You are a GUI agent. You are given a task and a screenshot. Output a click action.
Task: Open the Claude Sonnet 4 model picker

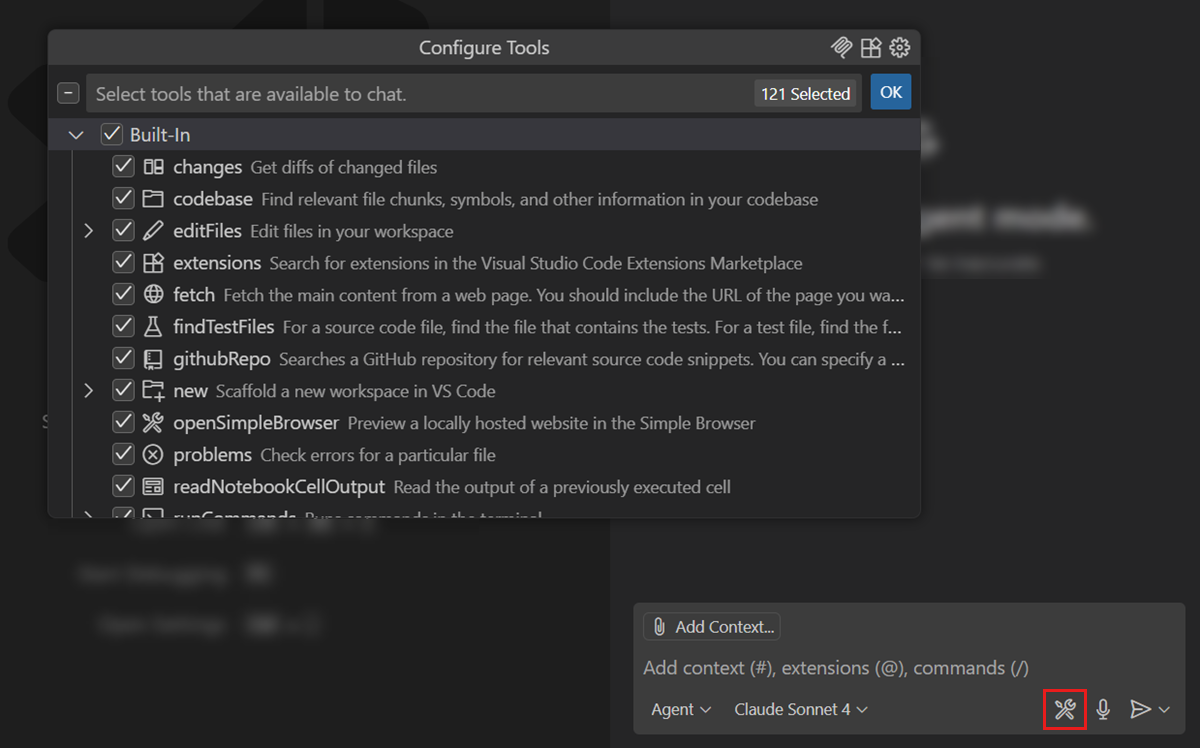[800, 709]
